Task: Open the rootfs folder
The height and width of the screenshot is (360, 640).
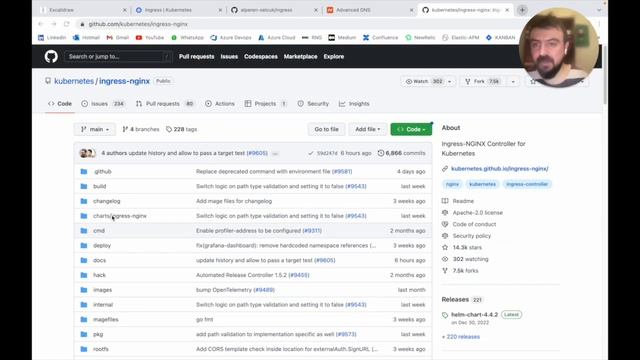Action: (101, 349)
